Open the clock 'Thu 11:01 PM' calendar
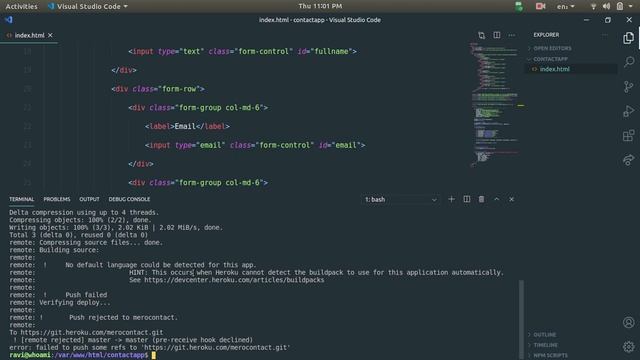This screenshot has width=640, height=360. point(320,6)
